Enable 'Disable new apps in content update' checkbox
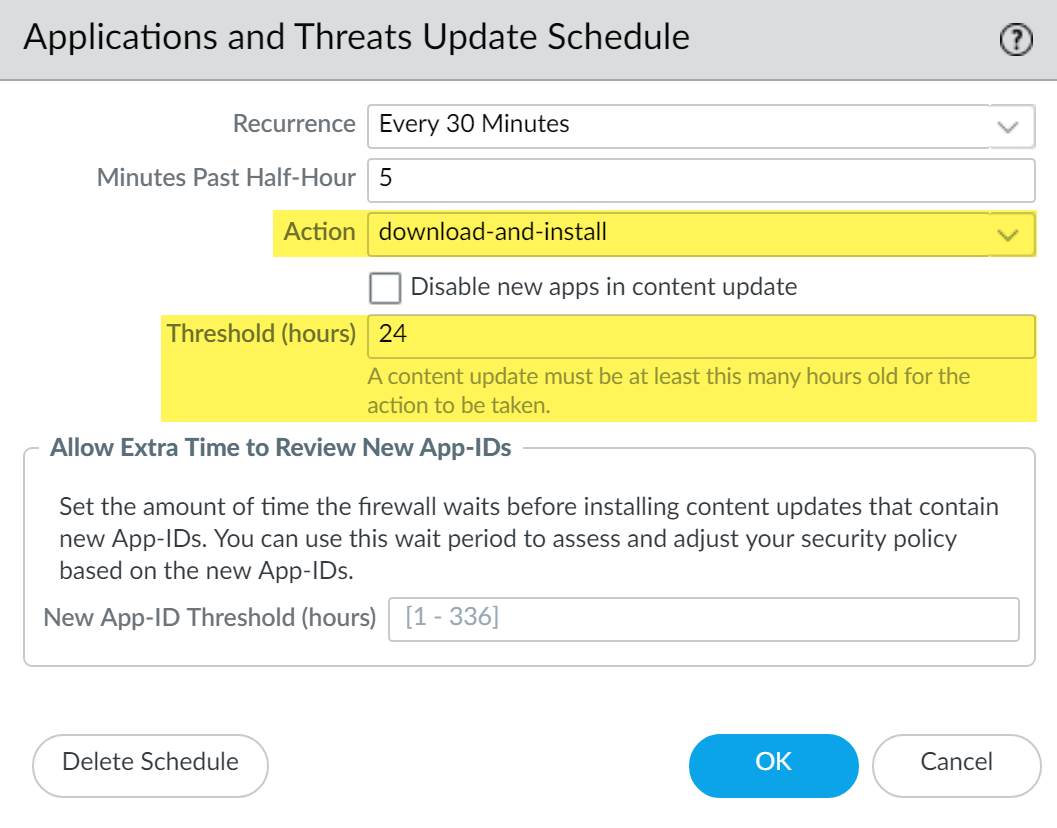Image resolution: width=1057 pixels, height=828 pixels. pos(385,288)
